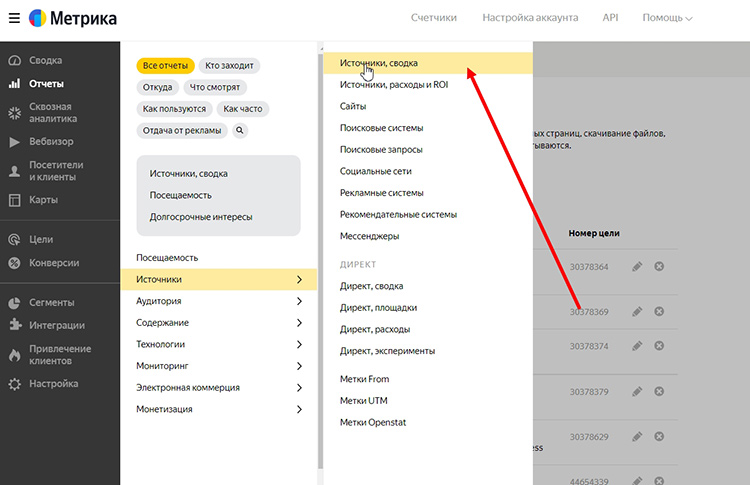Open Долгосрочные интересы from recent reports
Image resolution: width=750 pixels, height=485 pixels.
[x=201, y=217]
